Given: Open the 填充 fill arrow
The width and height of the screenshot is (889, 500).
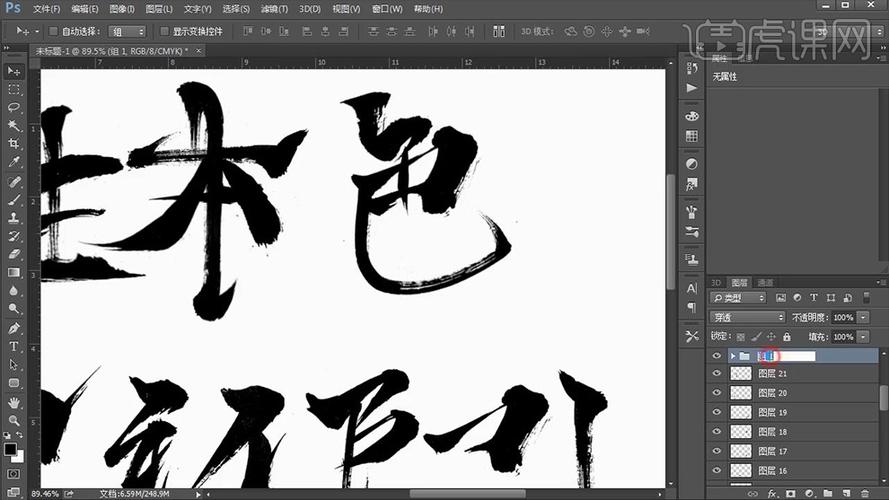Looking at the screenshot, I should [x=863, y=337].
